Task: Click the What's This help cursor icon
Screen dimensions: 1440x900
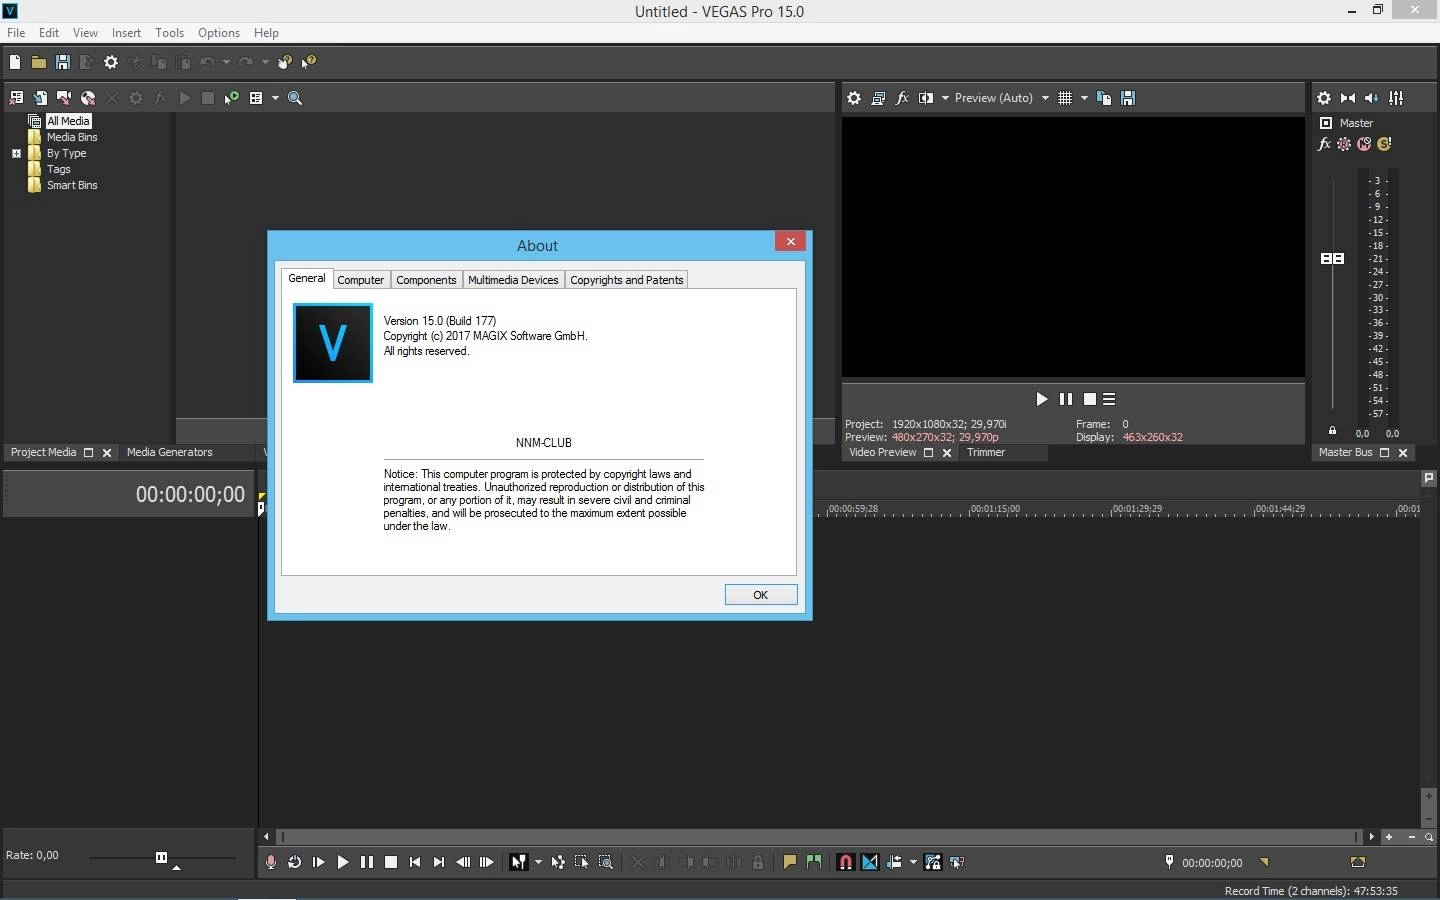Action: click(x=309, y=62)
